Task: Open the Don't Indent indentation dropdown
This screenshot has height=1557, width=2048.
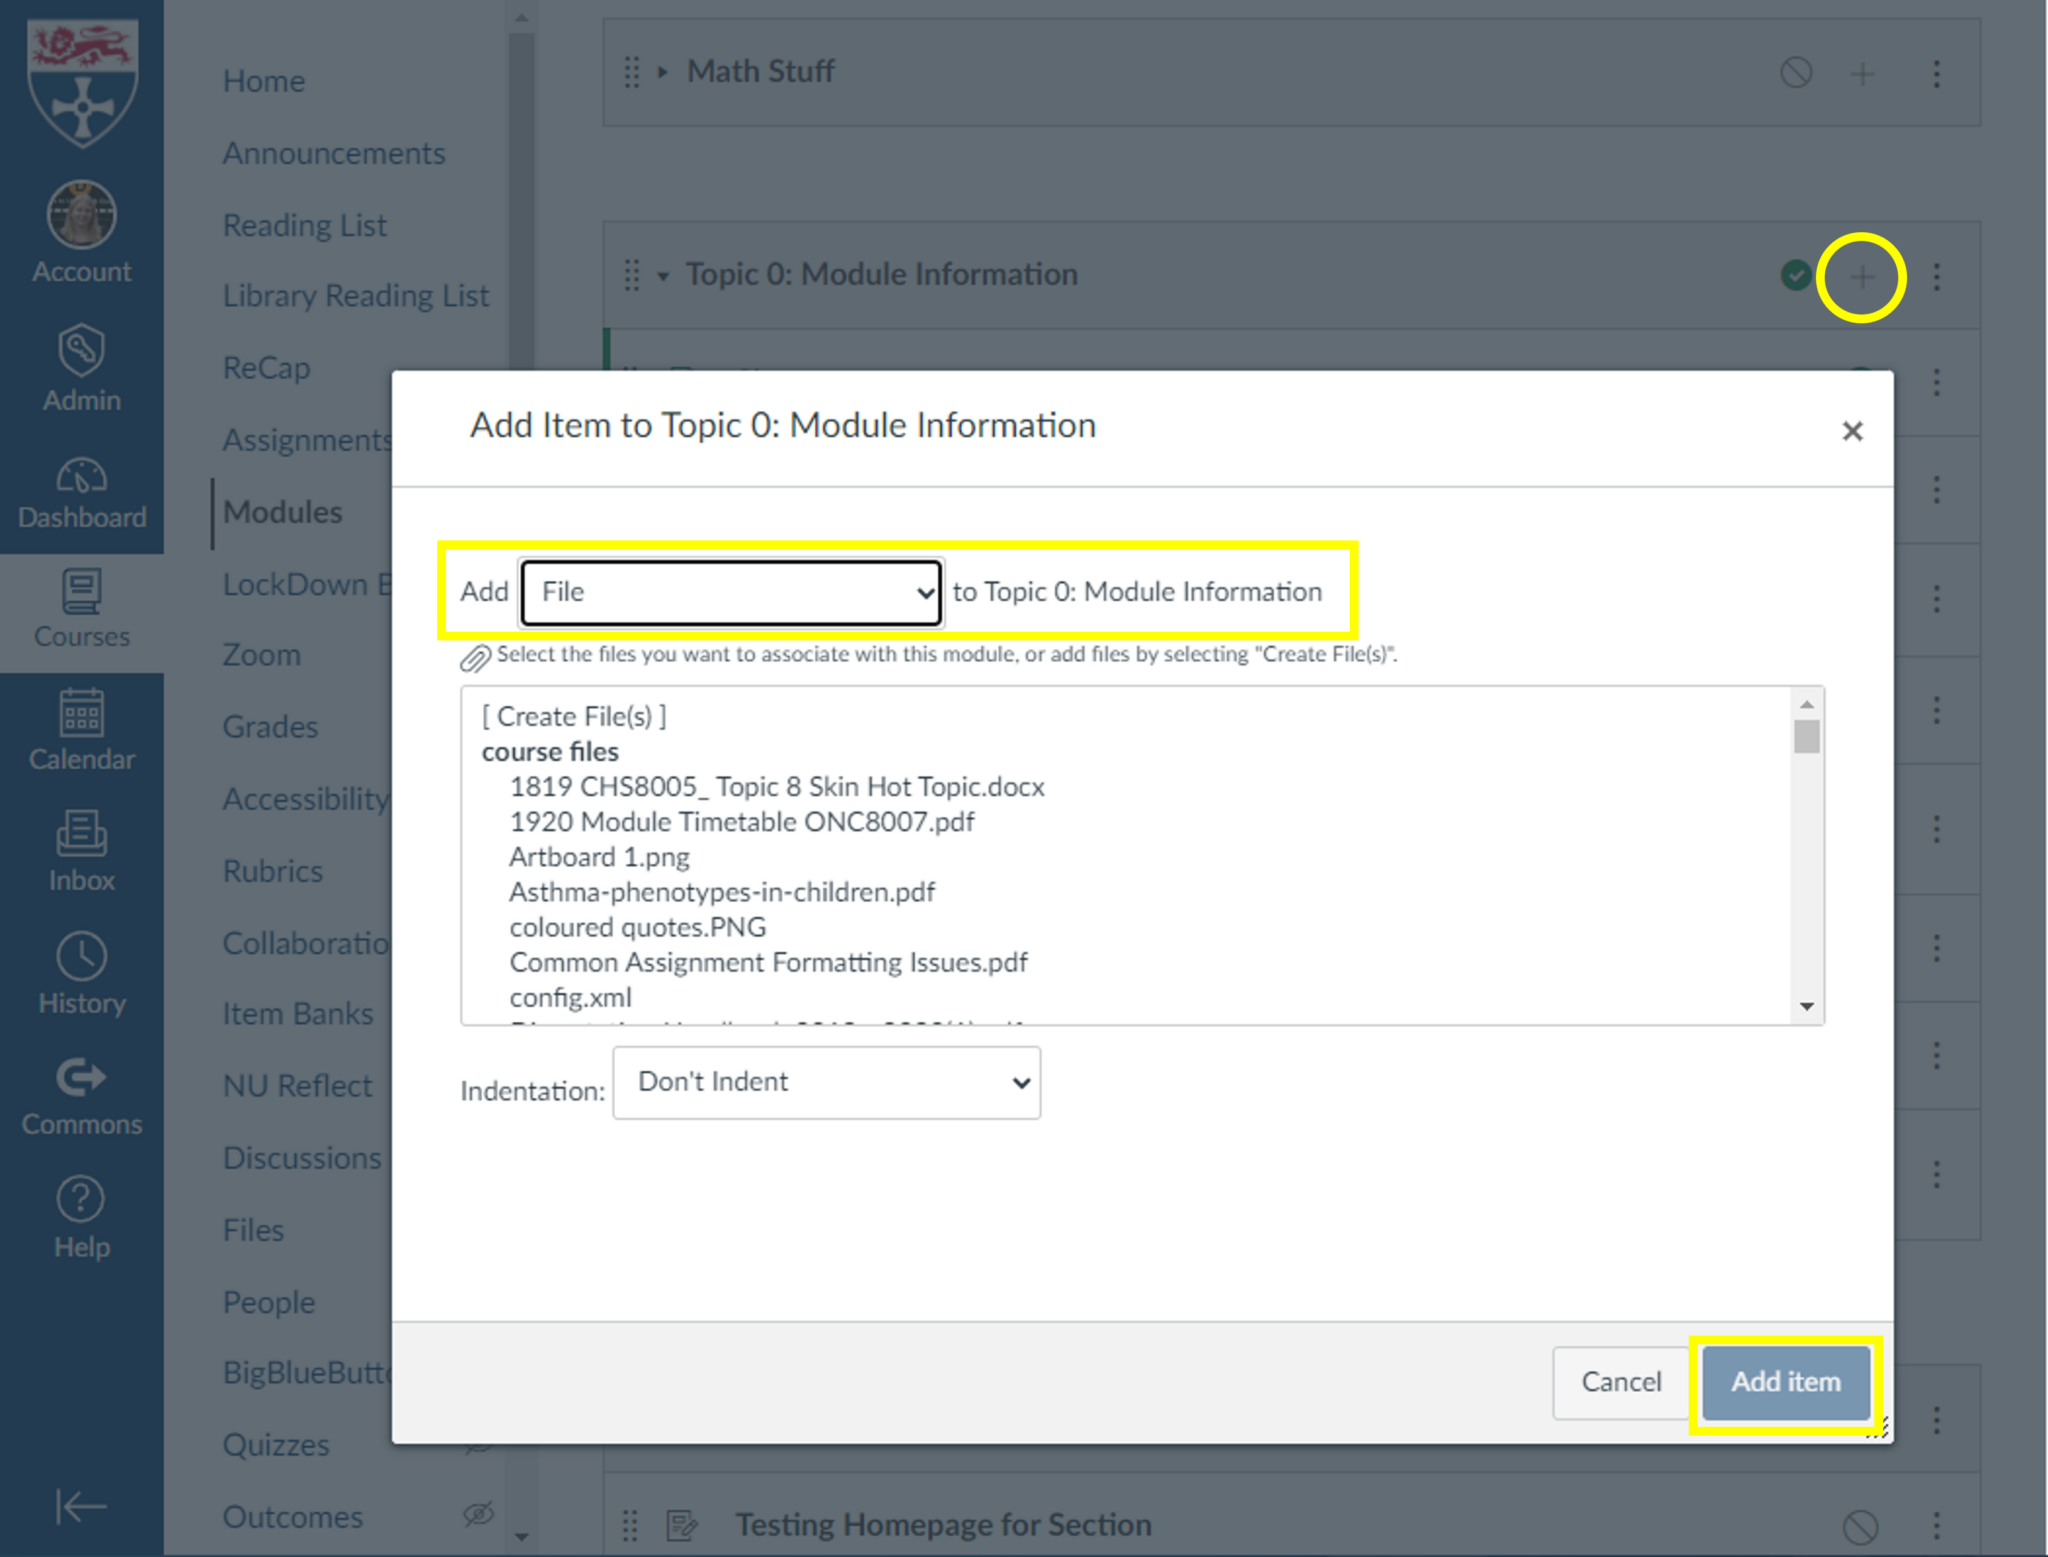Action: click(826, 1082)
